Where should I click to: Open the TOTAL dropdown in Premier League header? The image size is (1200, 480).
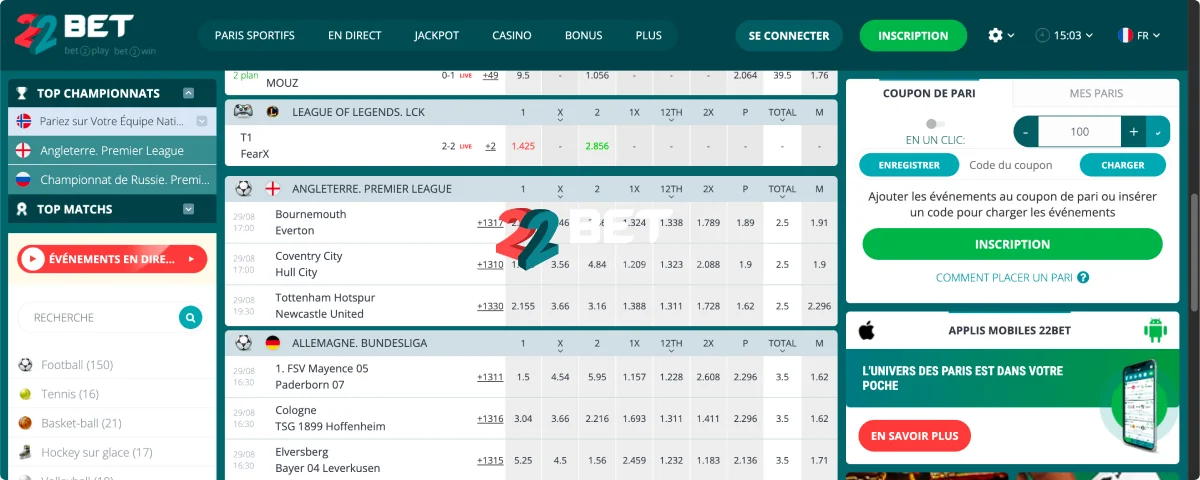pos(782,188)
